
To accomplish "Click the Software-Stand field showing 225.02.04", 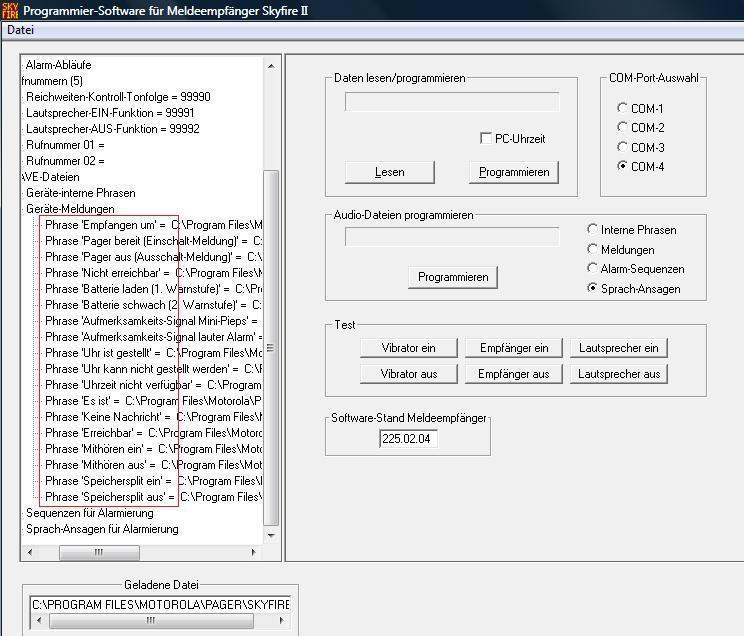I will point(408,439).
